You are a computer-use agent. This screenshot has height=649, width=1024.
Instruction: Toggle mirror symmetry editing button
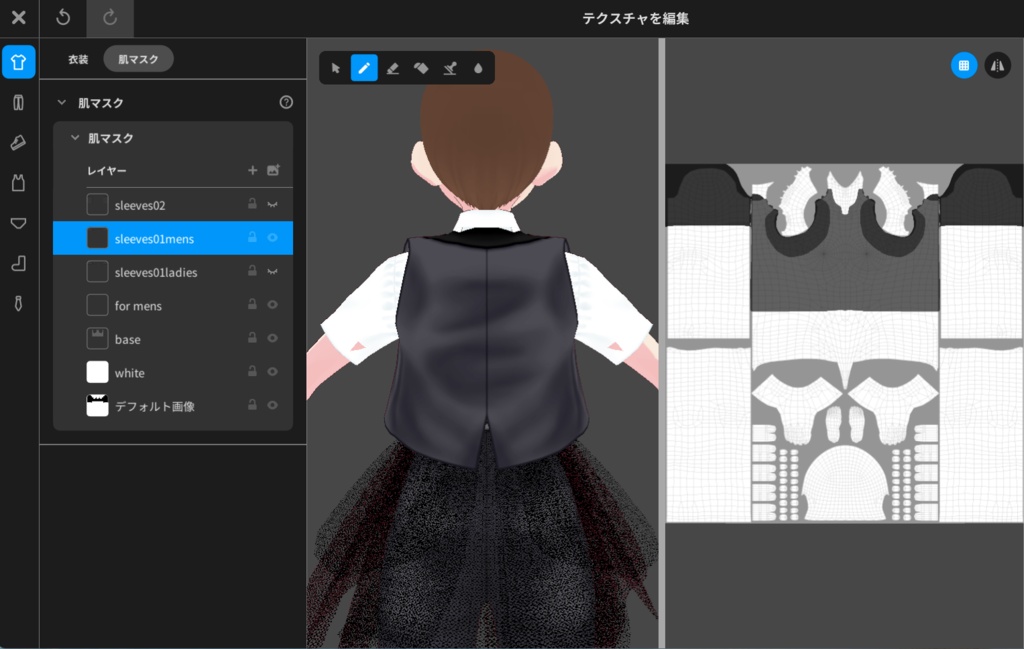click(998, 65)
